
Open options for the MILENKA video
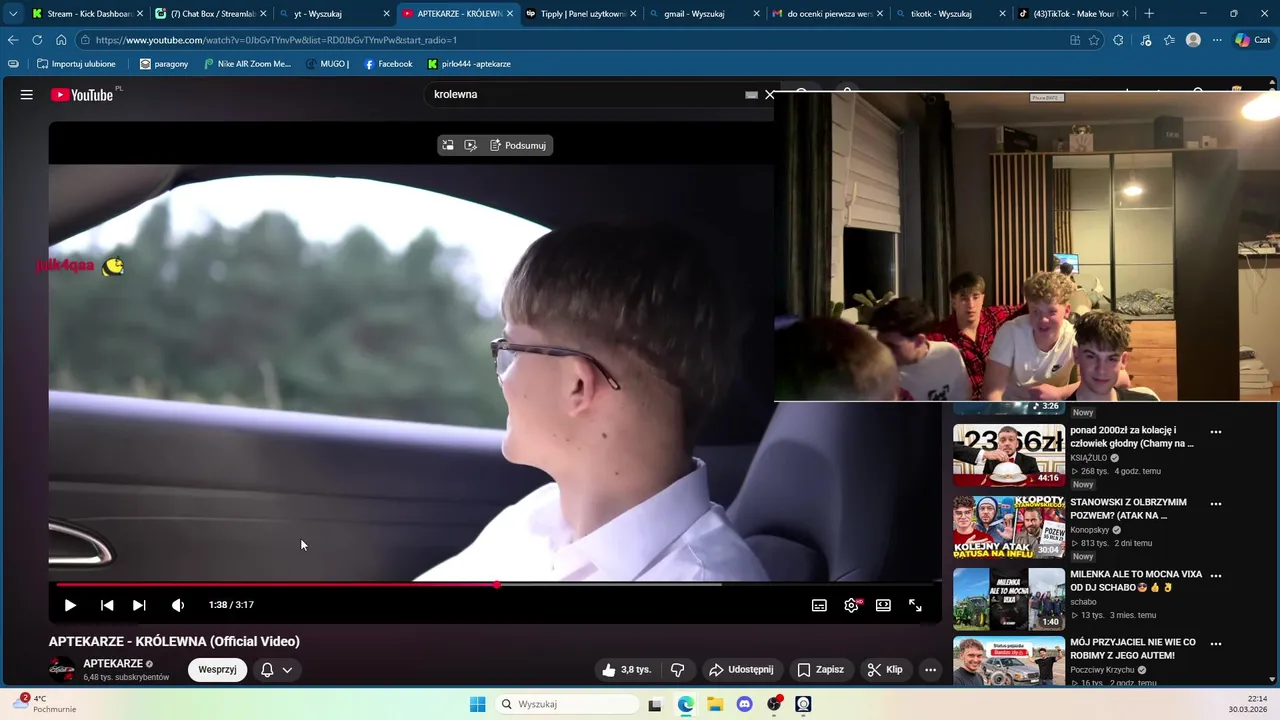point(1216,576)
